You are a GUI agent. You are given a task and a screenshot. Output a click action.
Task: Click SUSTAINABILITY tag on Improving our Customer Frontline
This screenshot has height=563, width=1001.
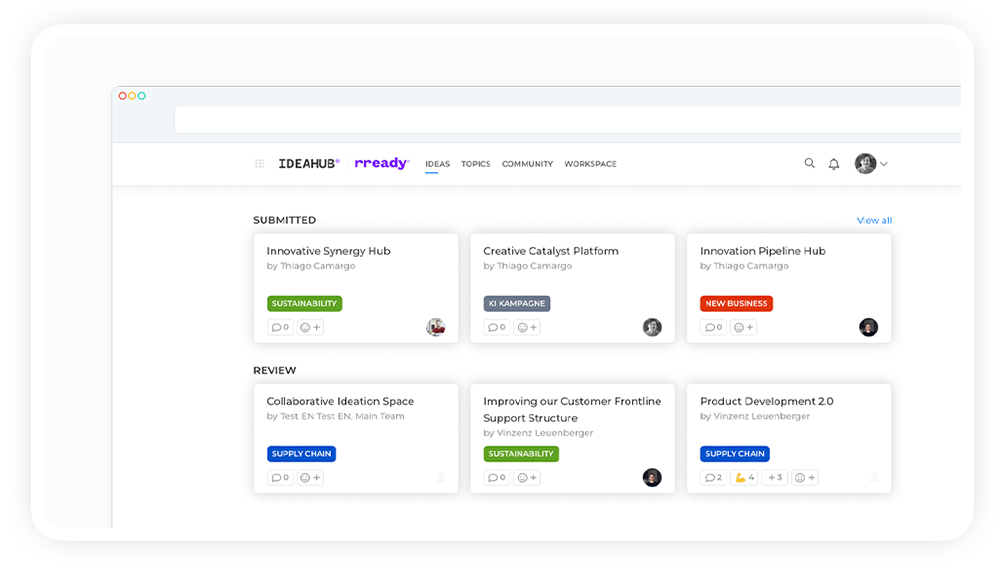[521, 454]
